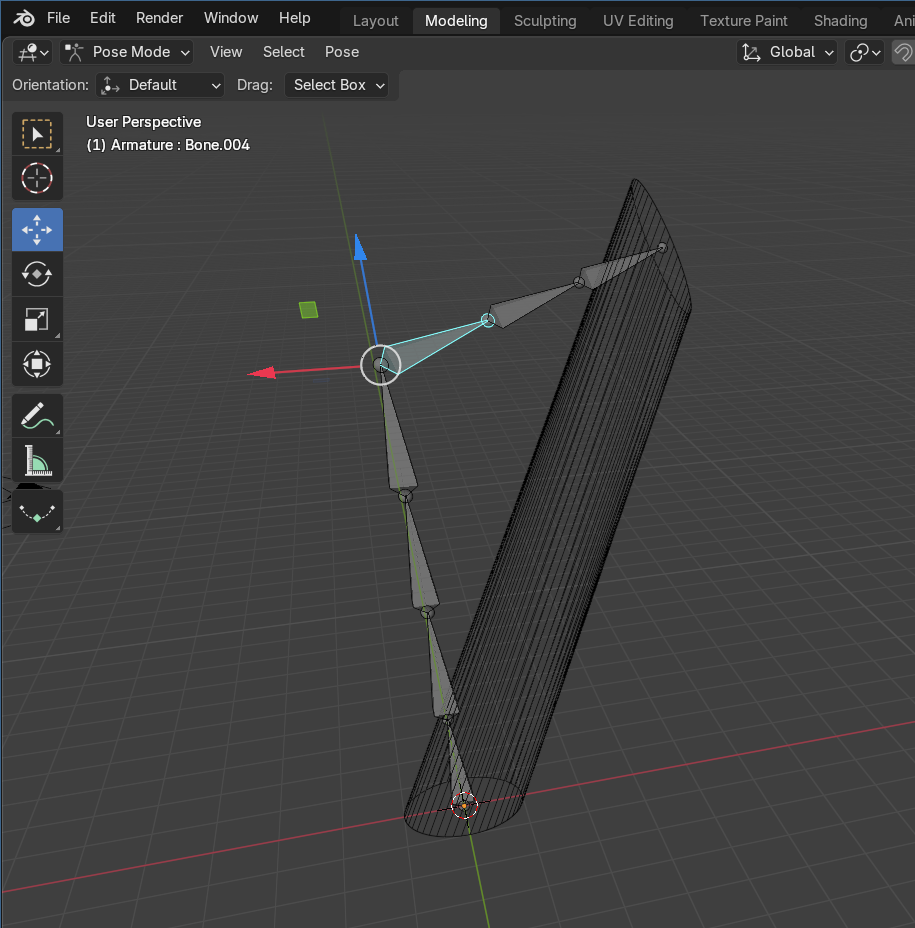Image resolution: width=915 pixels, height=928 pixels.
Task: Select the Measure ruler tool
Action: [37, 460]
